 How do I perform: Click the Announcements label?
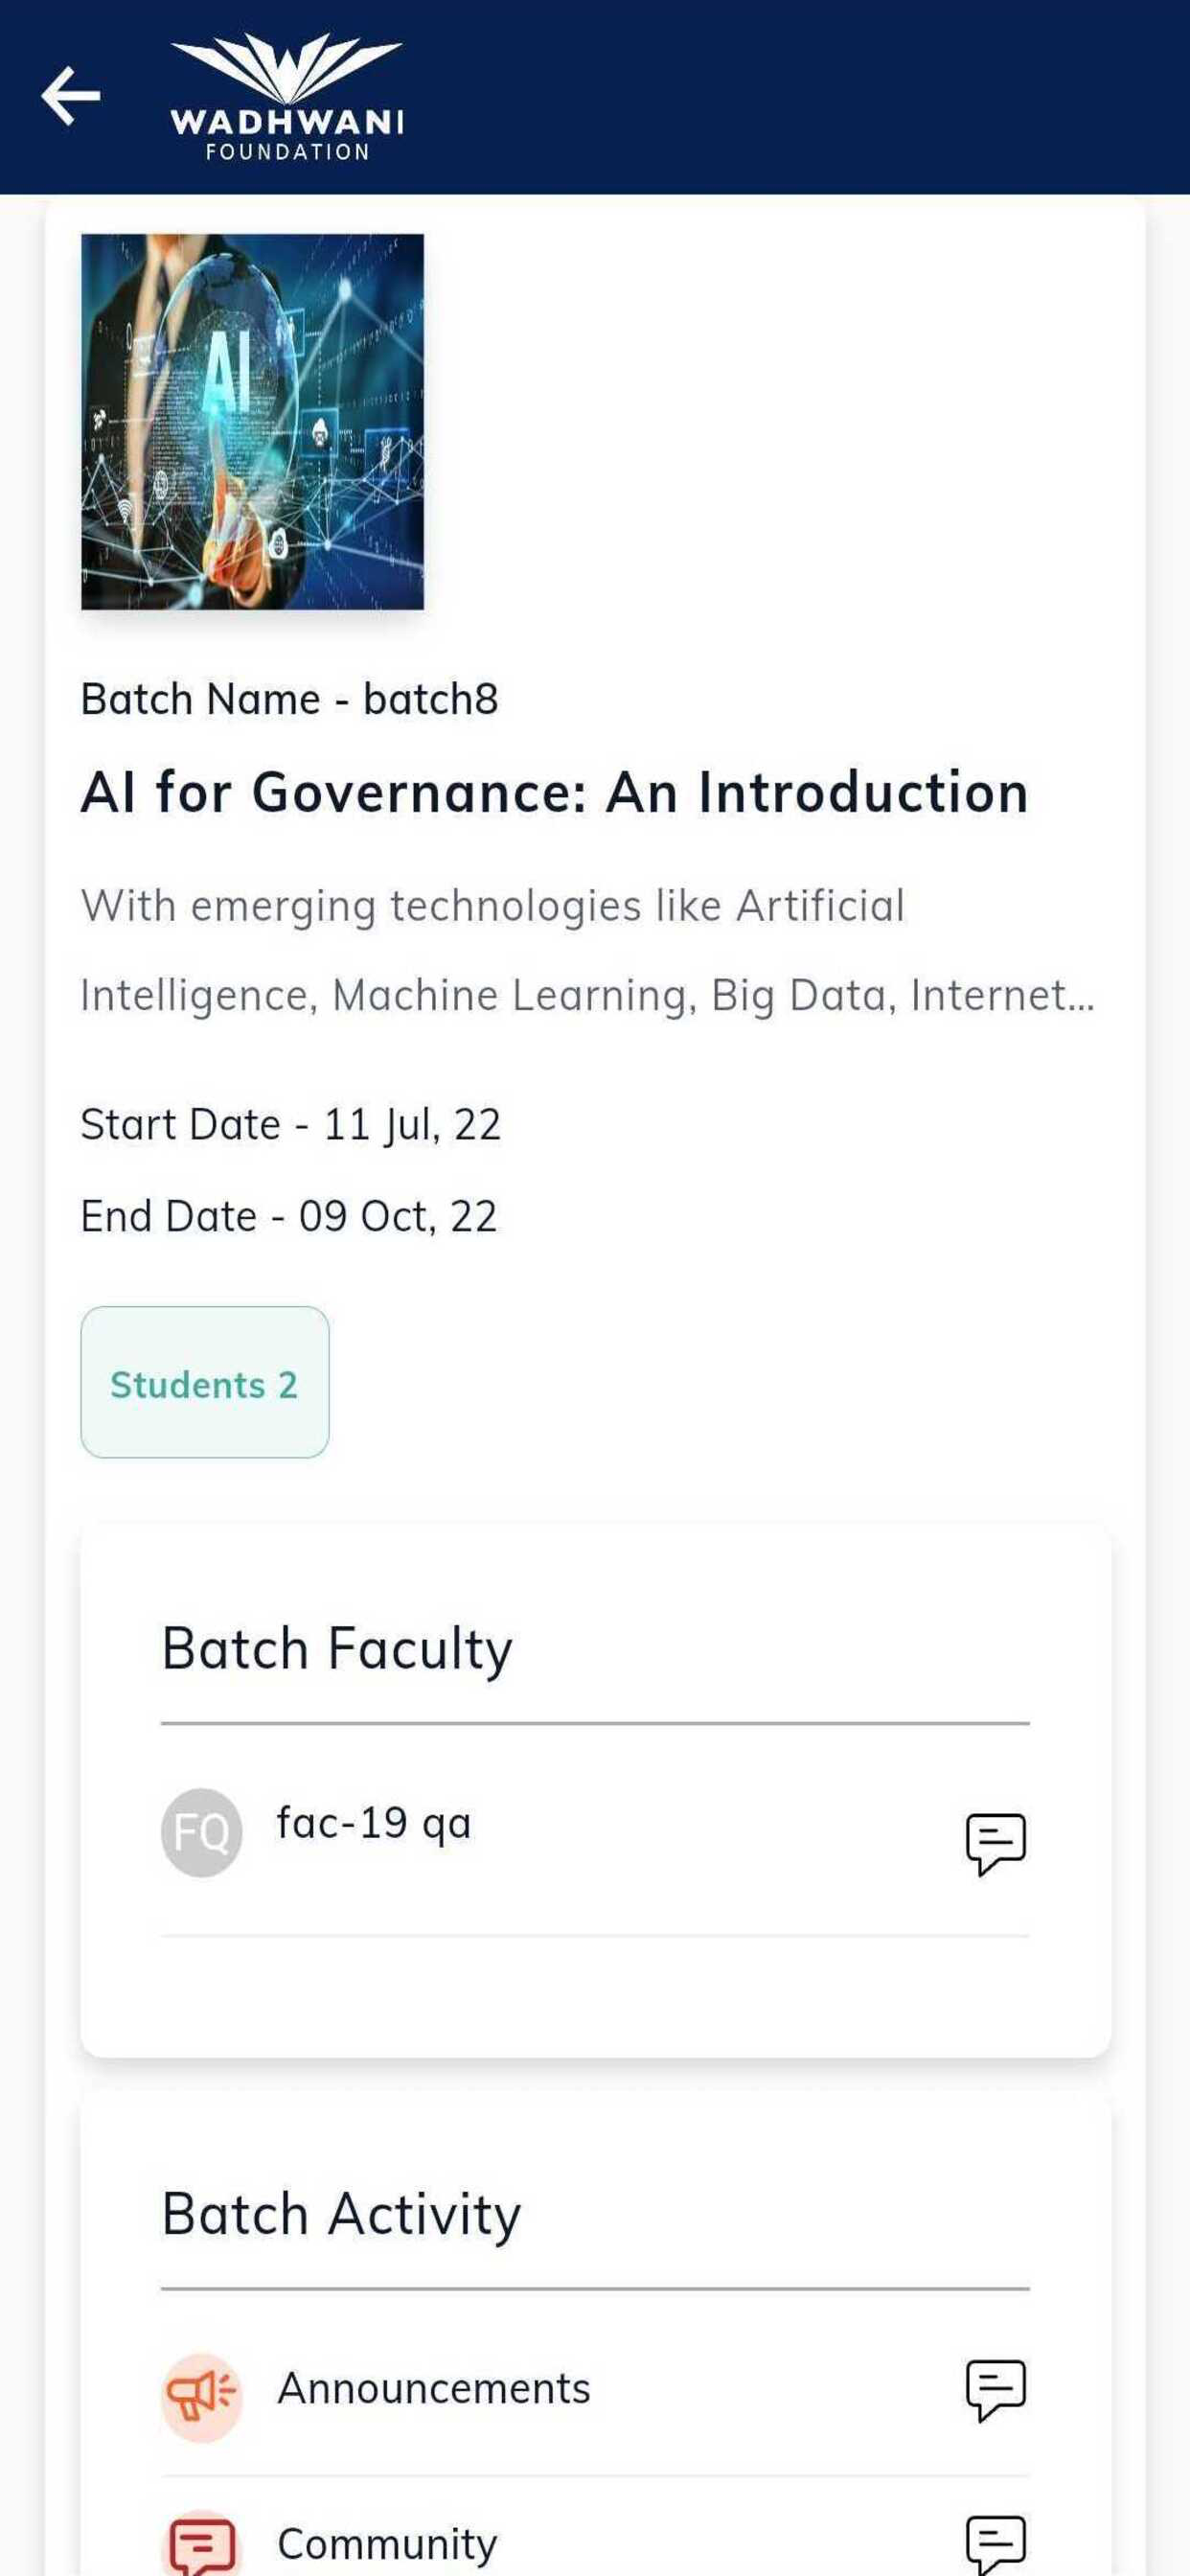434,2389
